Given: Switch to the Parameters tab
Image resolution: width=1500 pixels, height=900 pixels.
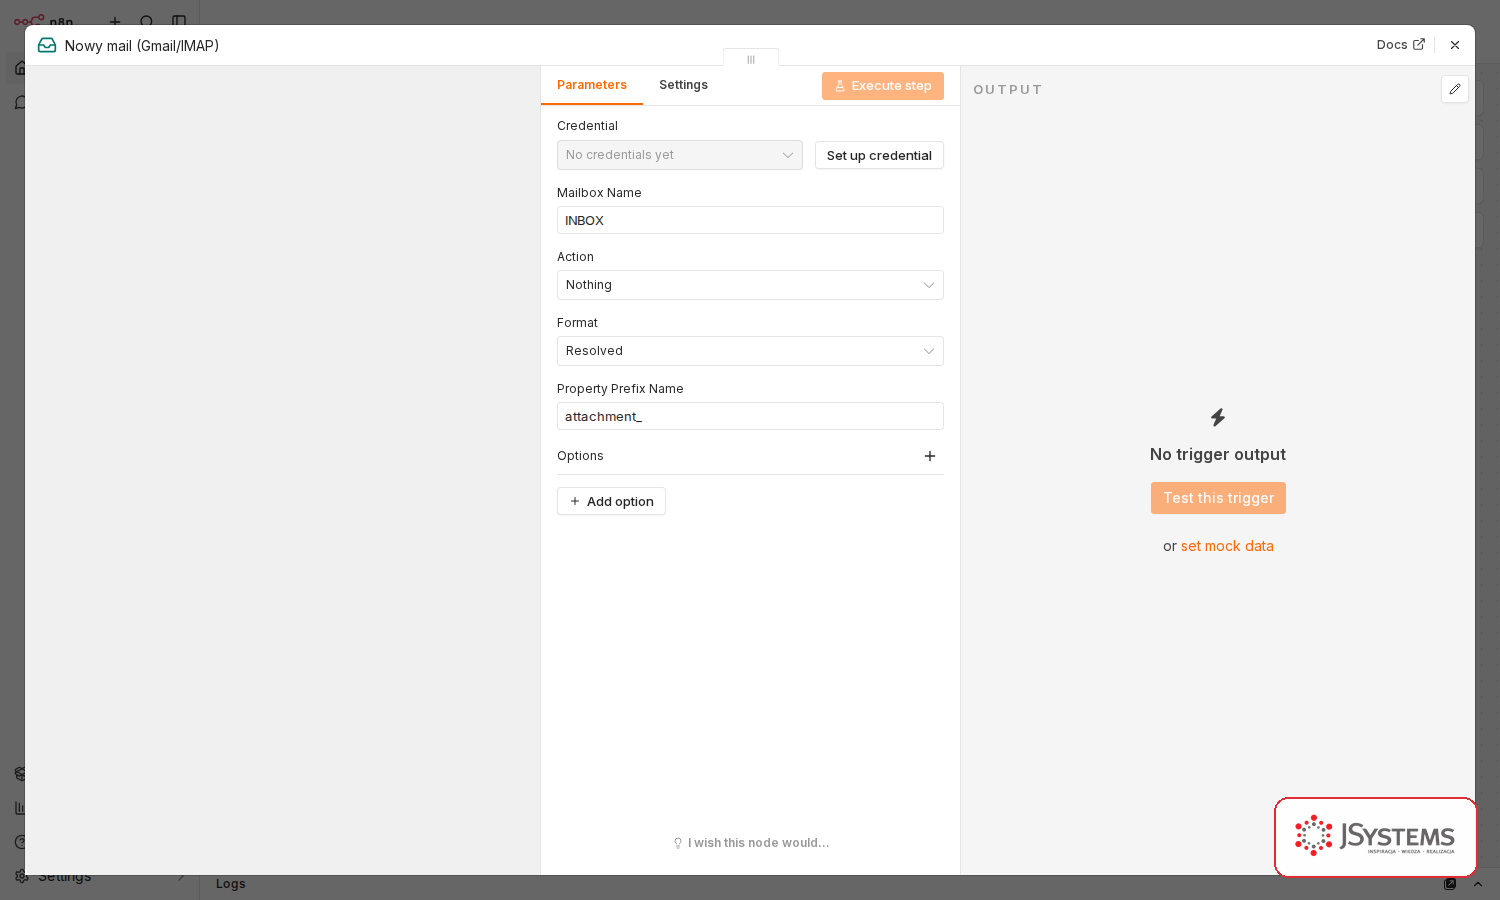Looking at the screenshot, I should point(592,85).
